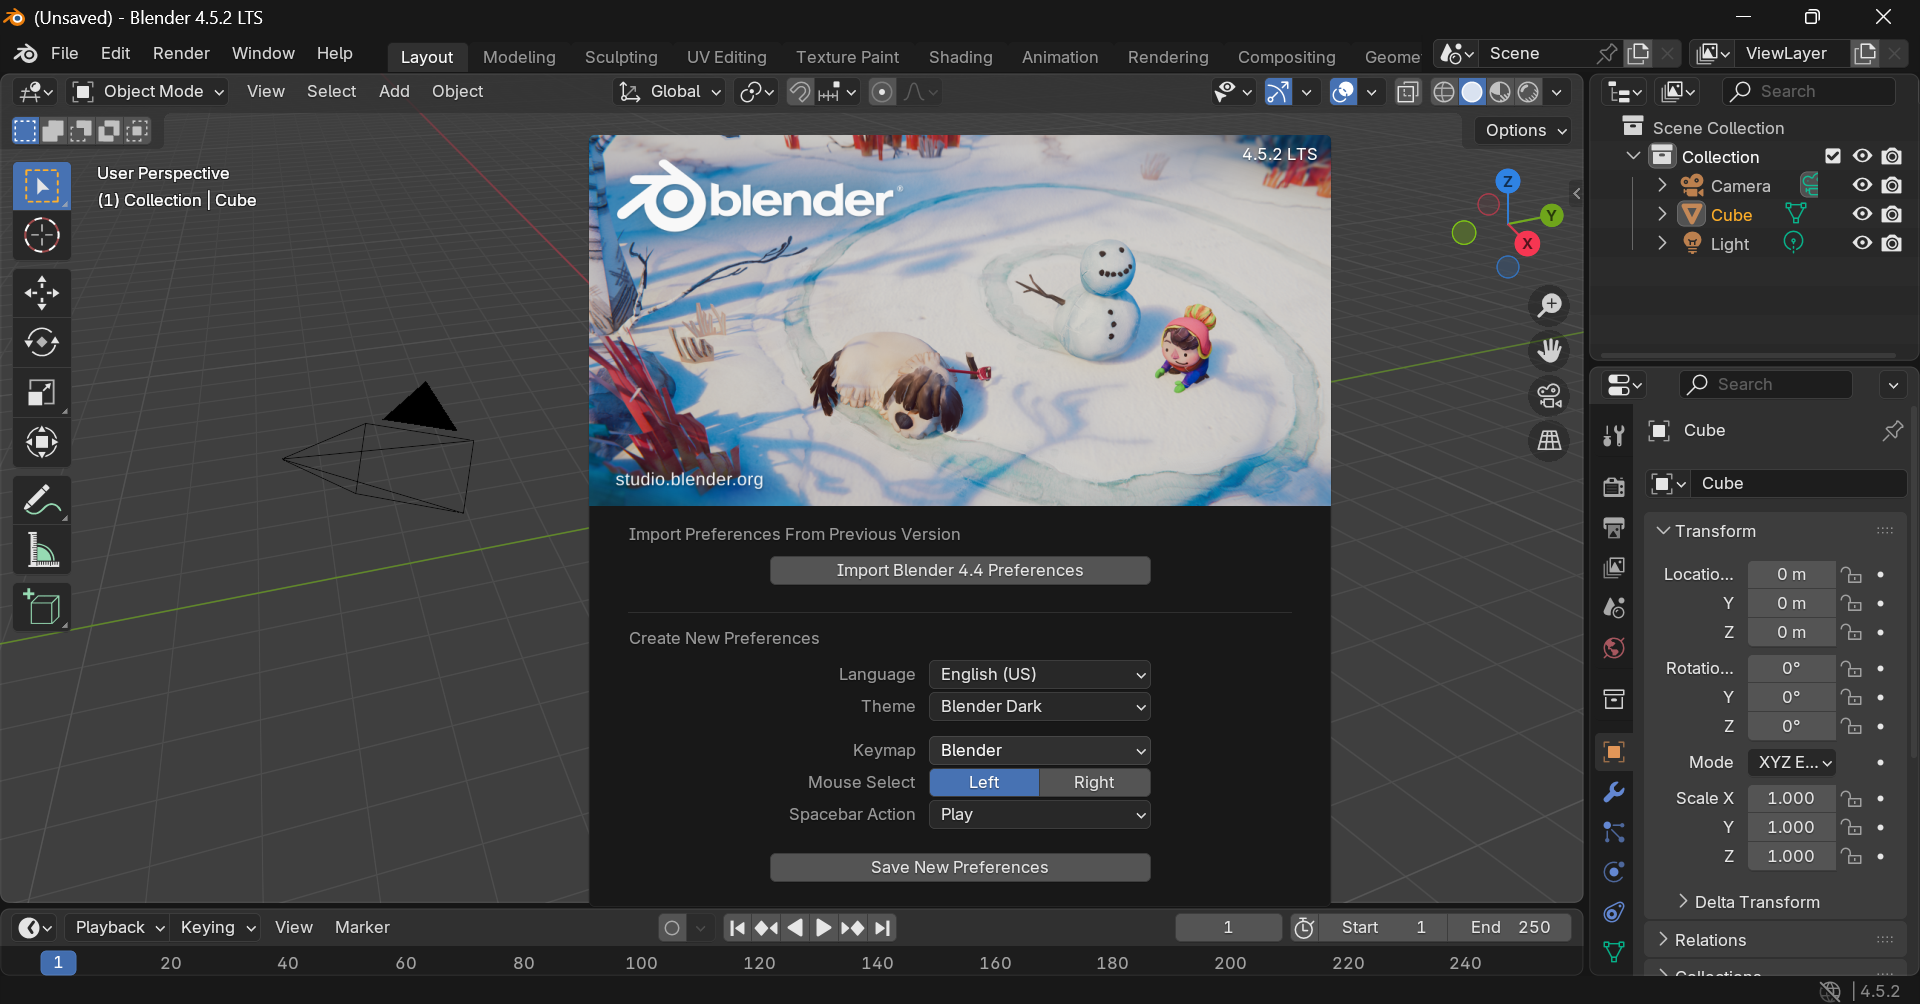Viewport: 1920px width, 1004px height.
Task: Switch perspective/orthographic with the grid gizmo
Action: click(1549, 440)
